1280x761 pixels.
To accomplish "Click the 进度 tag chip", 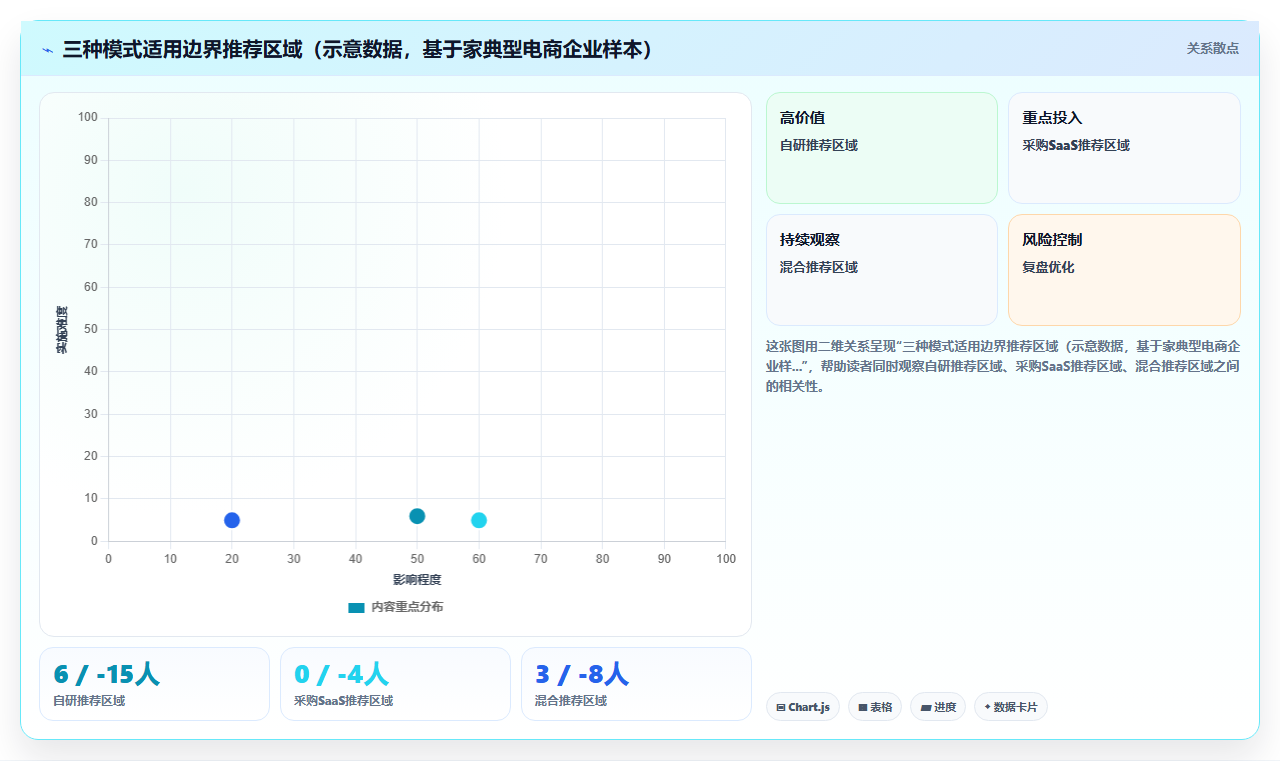I will point(938,707).
